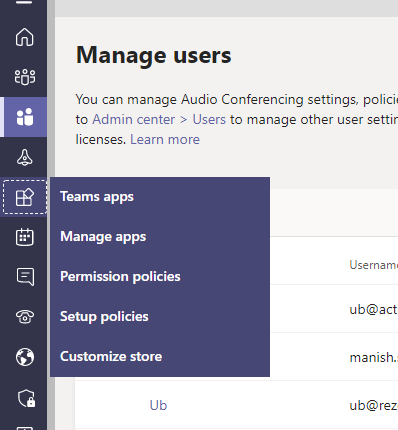Open the Locations globe icon
Screen dimensions: 398x430
pyautogui.click(x=25, y=357)
